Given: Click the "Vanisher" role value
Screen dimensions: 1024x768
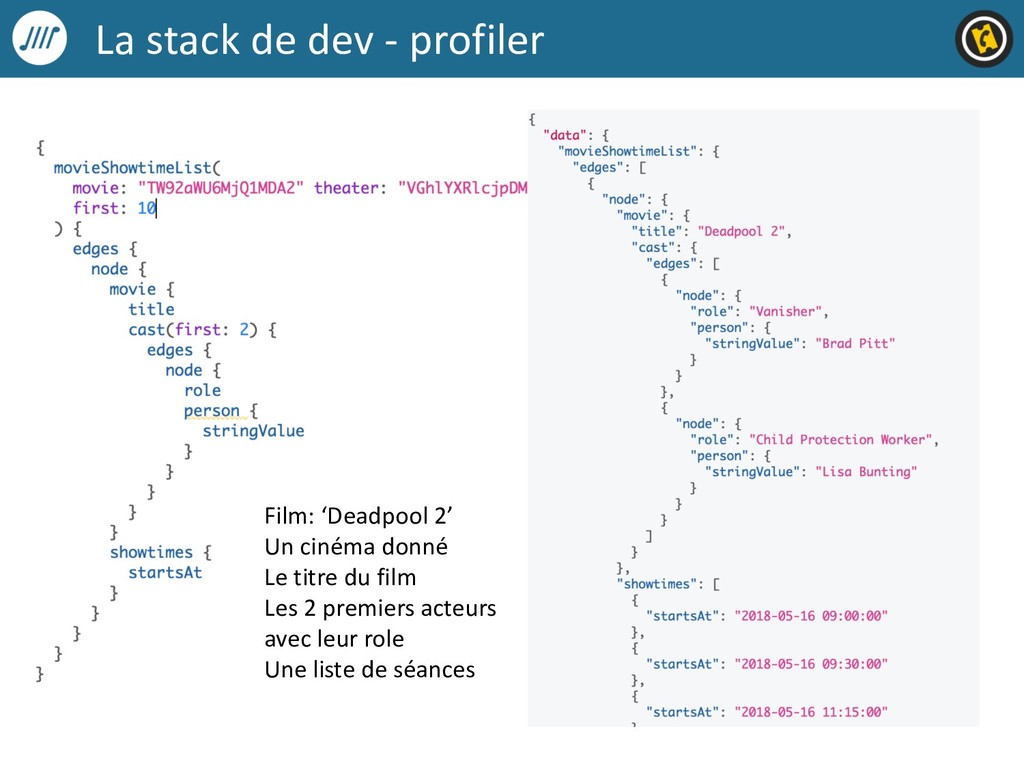Looking at the screenshot, I should (785, 312).
